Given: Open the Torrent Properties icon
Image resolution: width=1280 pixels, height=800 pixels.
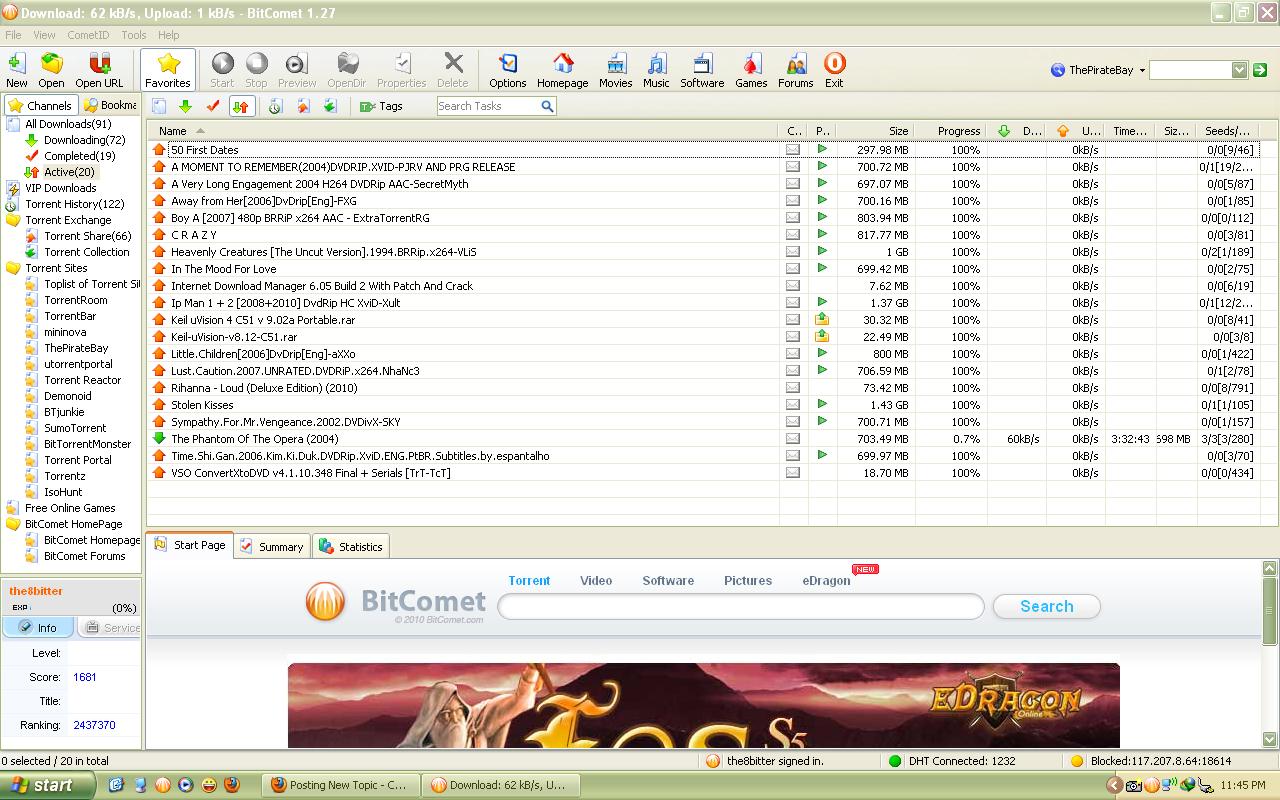Looking at the screenshot, I should [x=401, y=68].
